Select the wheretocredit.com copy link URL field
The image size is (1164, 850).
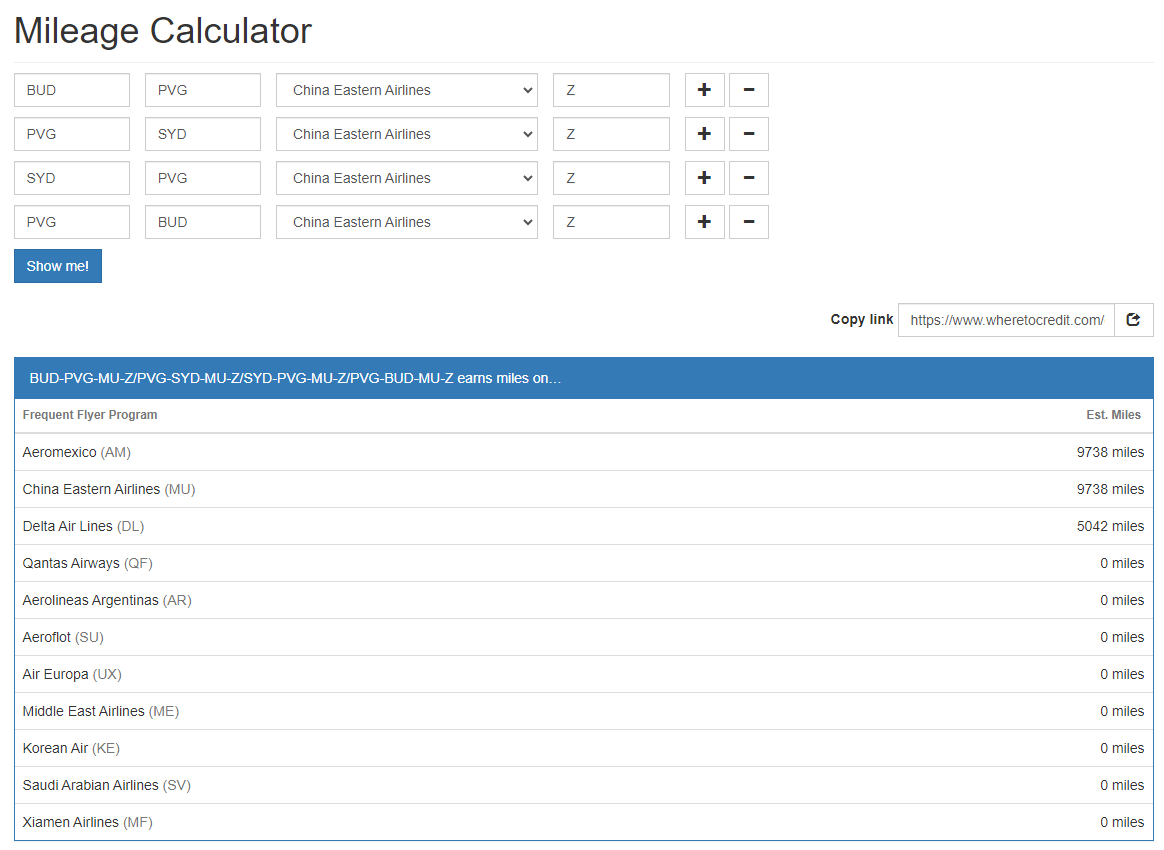tap(1006, 320)
